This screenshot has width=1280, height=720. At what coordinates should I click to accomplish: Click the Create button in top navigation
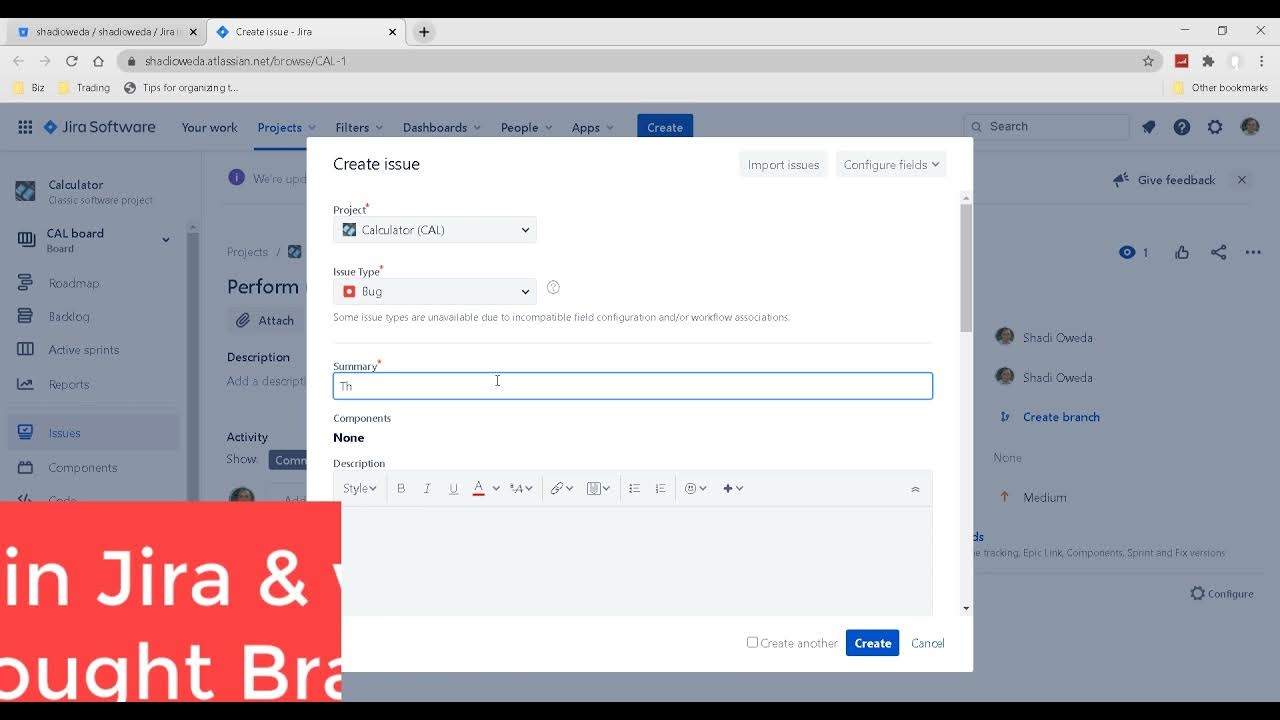point(665,127)
